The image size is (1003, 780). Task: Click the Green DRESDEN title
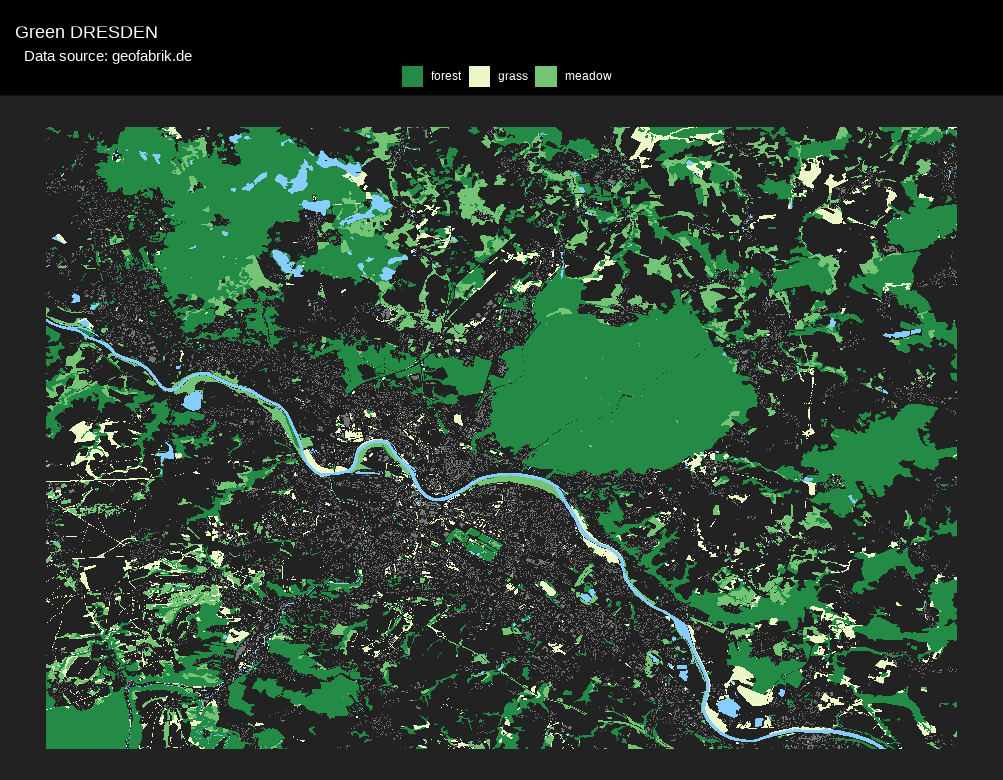pyautogui.click(x=86, y=32)
